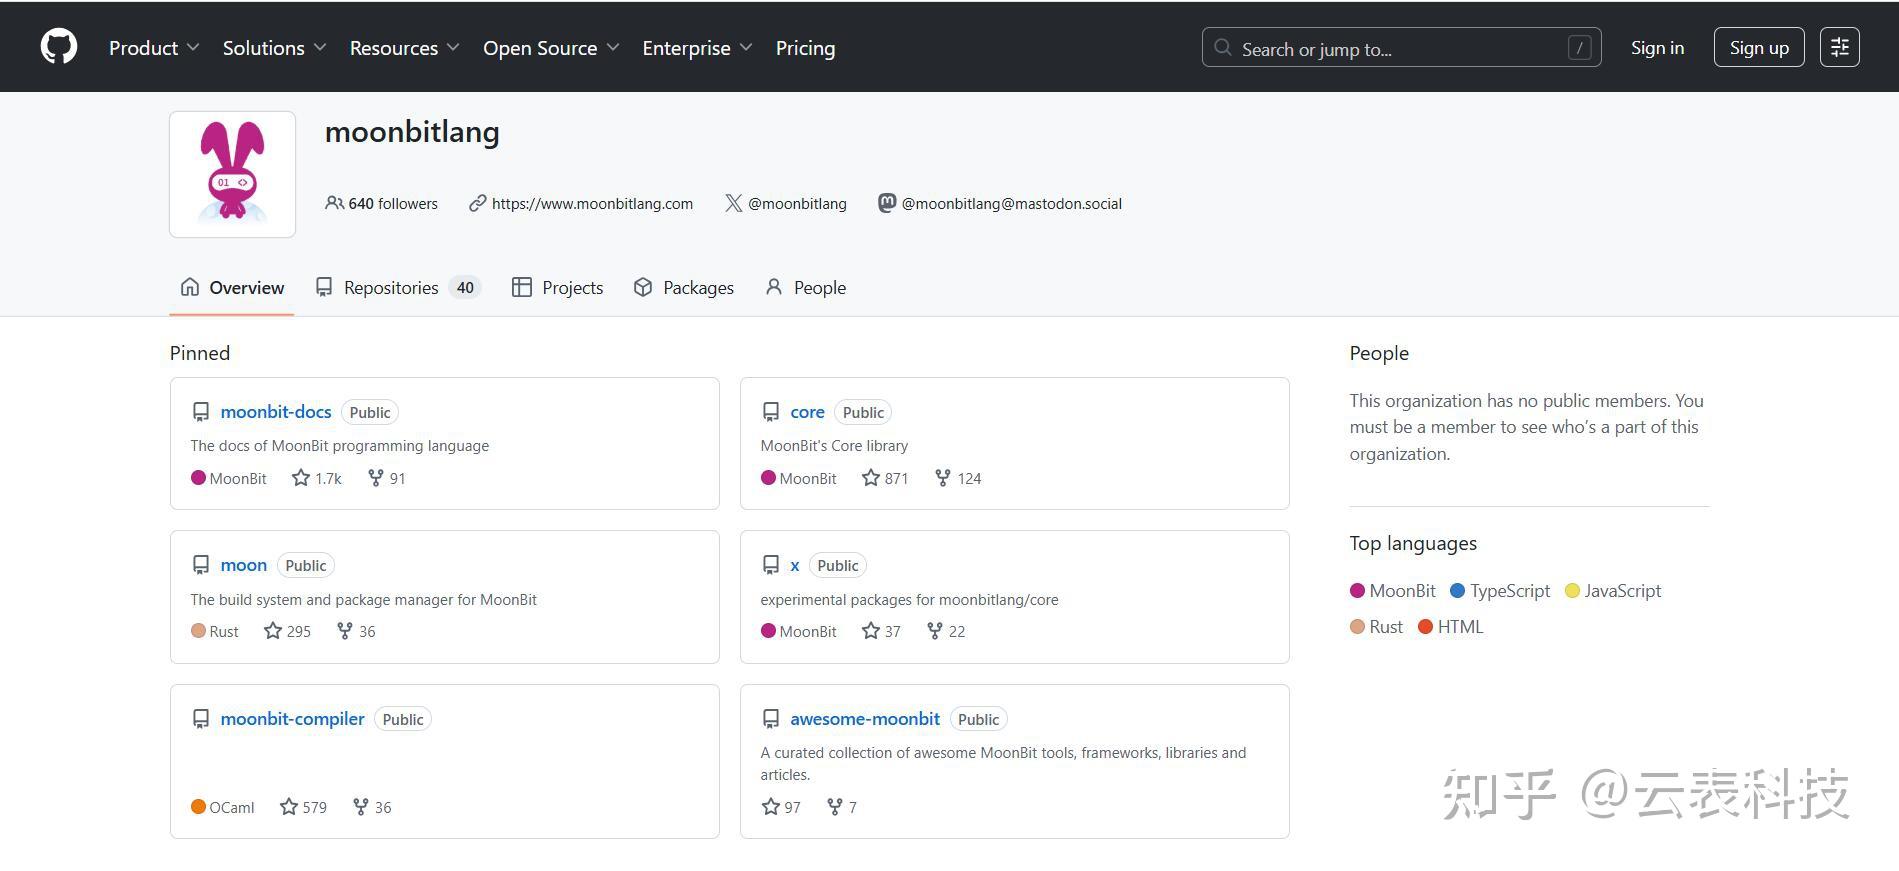Image resolution: width=1899 pixels, height=871 pixels.
Task: Switch to the Repositories tab
Action: [x=398, y=288]
